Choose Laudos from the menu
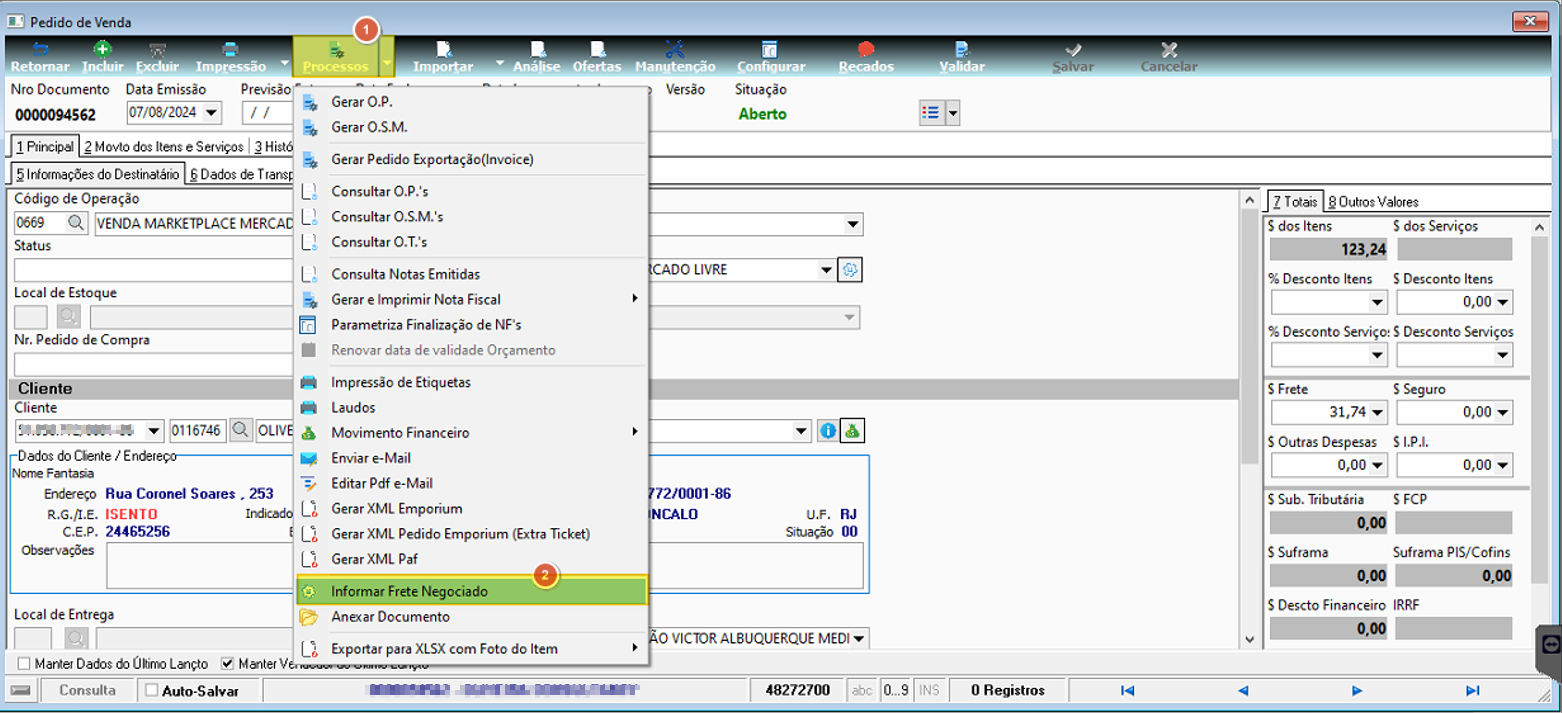 coord(473,408)
